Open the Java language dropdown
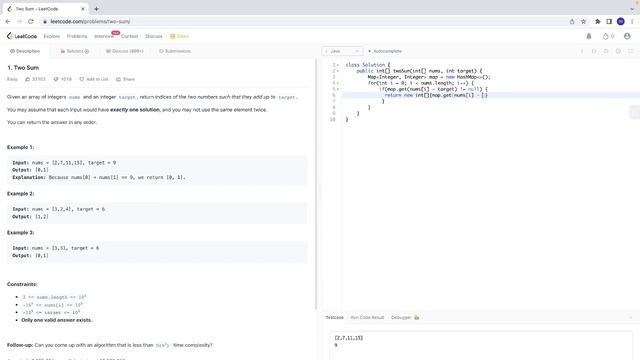This screenshot has width=640, height=360. tap(342, 51)
